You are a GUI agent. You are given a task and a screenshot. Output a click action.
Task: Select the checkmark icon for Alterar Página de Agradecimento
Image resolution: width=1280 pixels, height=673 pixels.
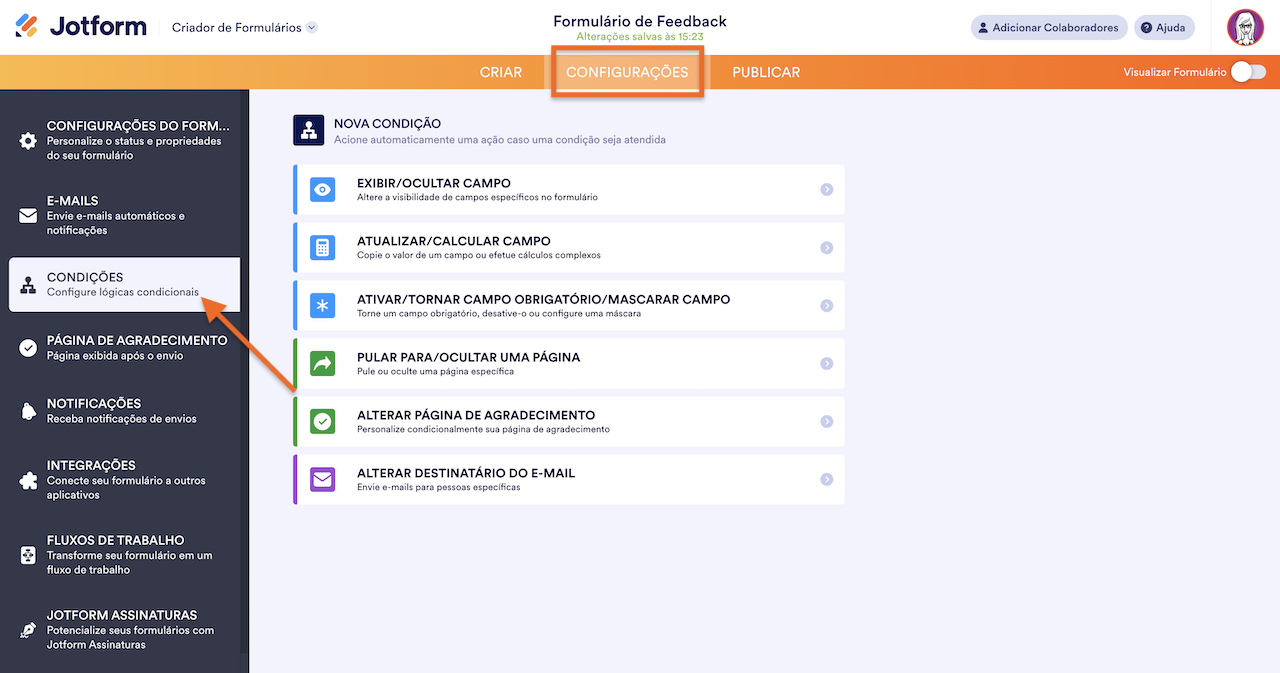pos(322,420)
